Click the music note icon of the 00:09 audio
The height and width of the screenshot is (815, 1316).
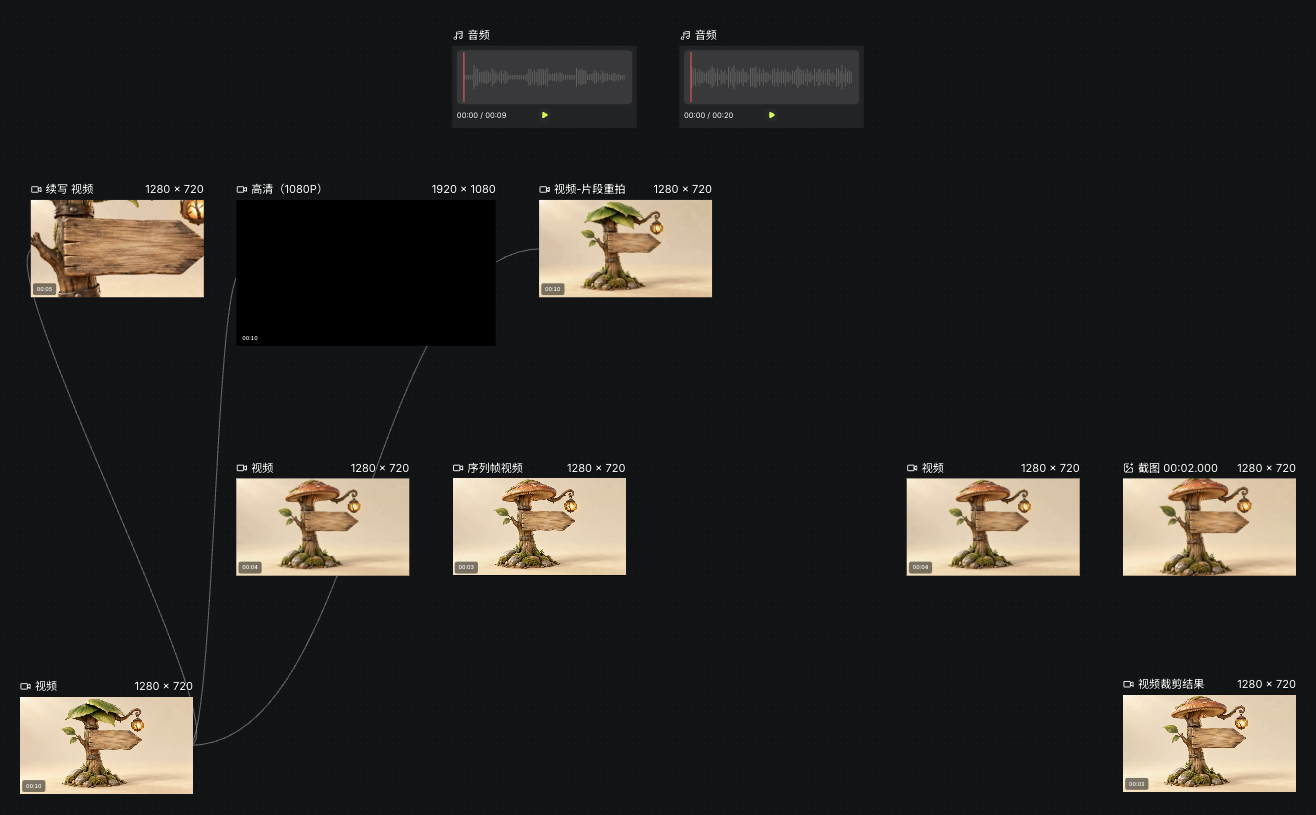point(458,35)
